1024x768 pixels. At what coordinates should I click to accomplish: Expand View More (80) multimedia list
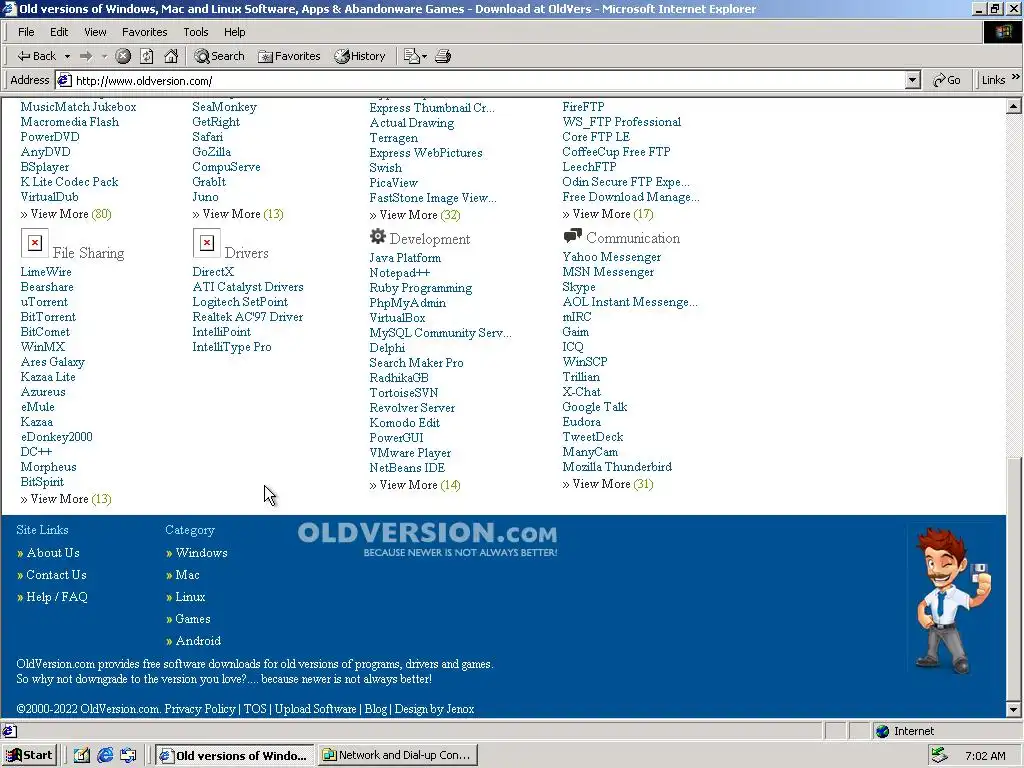pyautogui.click(x=66, y=214)
